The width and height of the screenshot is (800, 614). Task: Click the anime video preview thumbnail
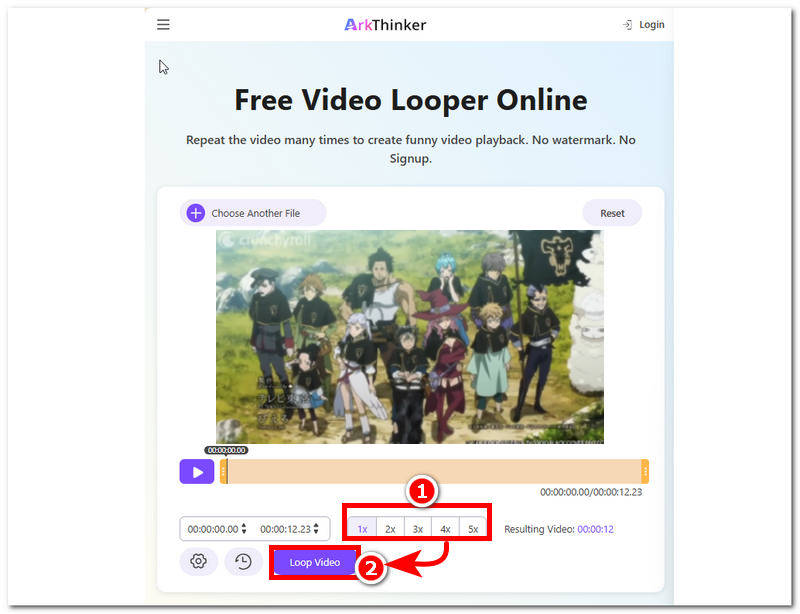click(x=410, y=337)
